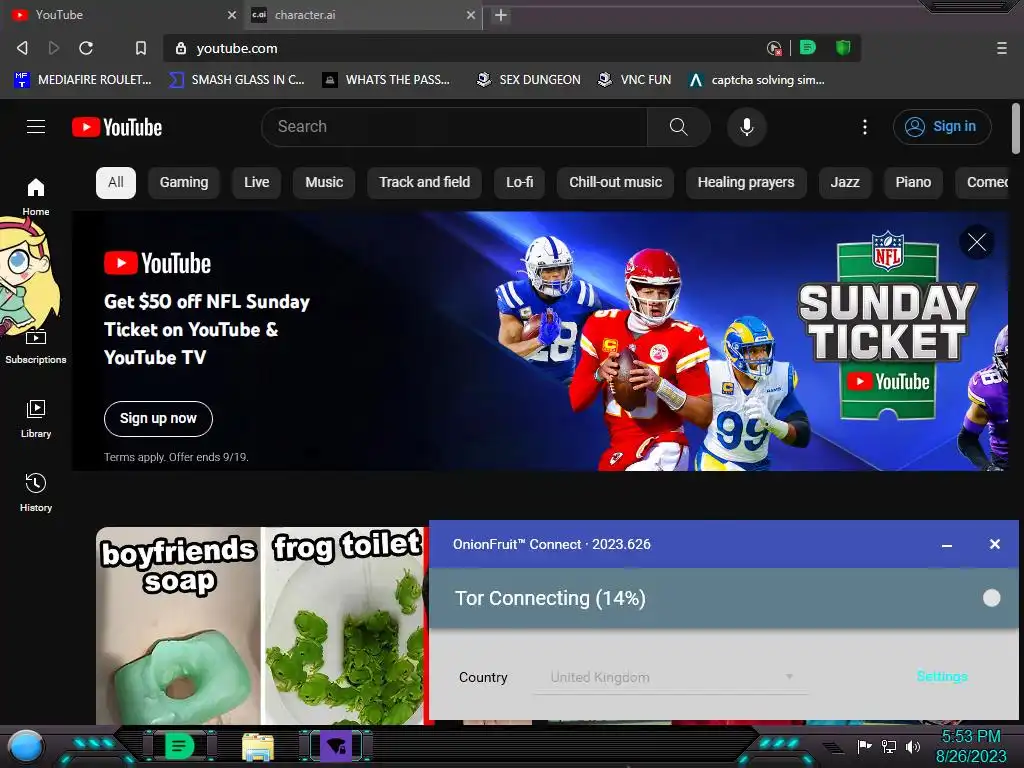Open Subscriptions in sidebar
Image resolution: width=1024 pixels, height=768 pixels.
point(36,347)
